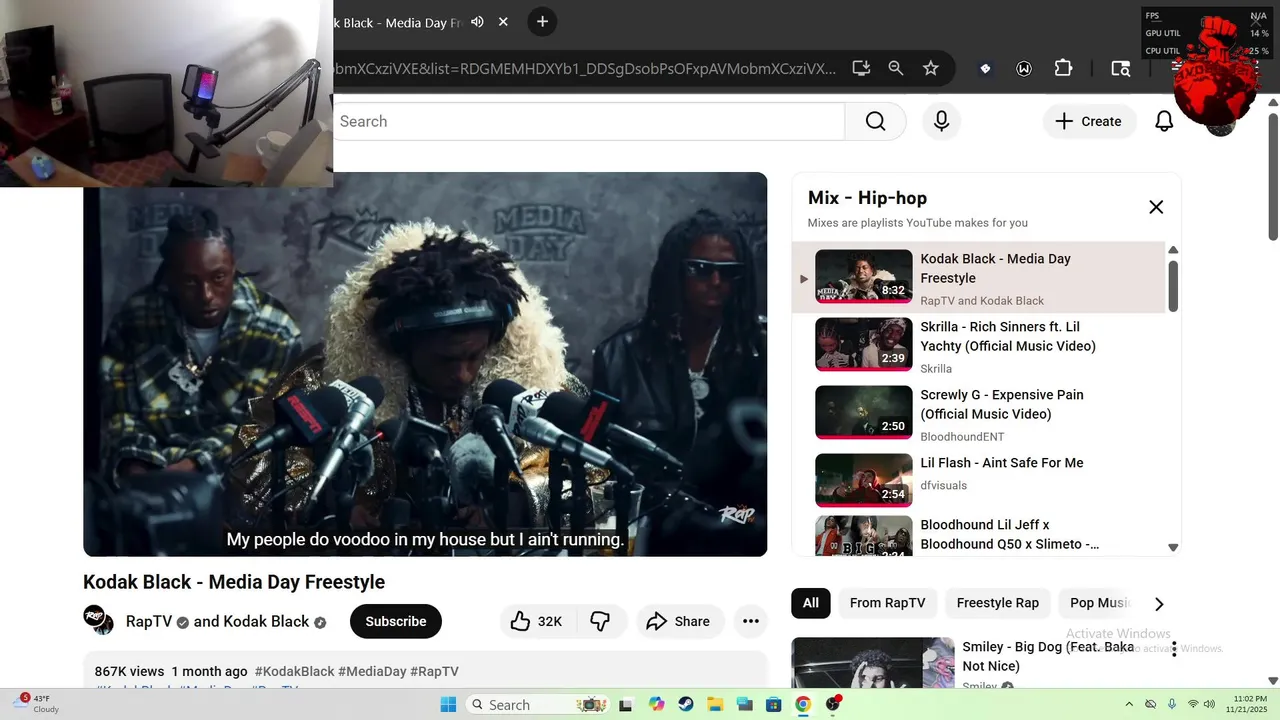The height and width of the screenshot is (720, 1280).
Task: Open the Smiley - Big Dog title link
Action: [1048, 656]
